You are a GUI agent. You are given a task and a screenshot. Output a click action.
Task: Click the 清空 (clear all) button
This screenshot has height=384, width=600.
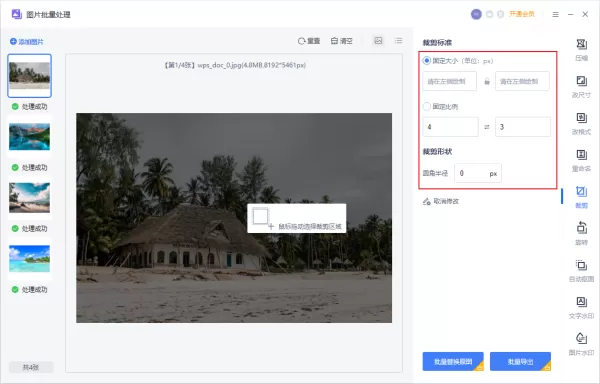pos(342,41)
